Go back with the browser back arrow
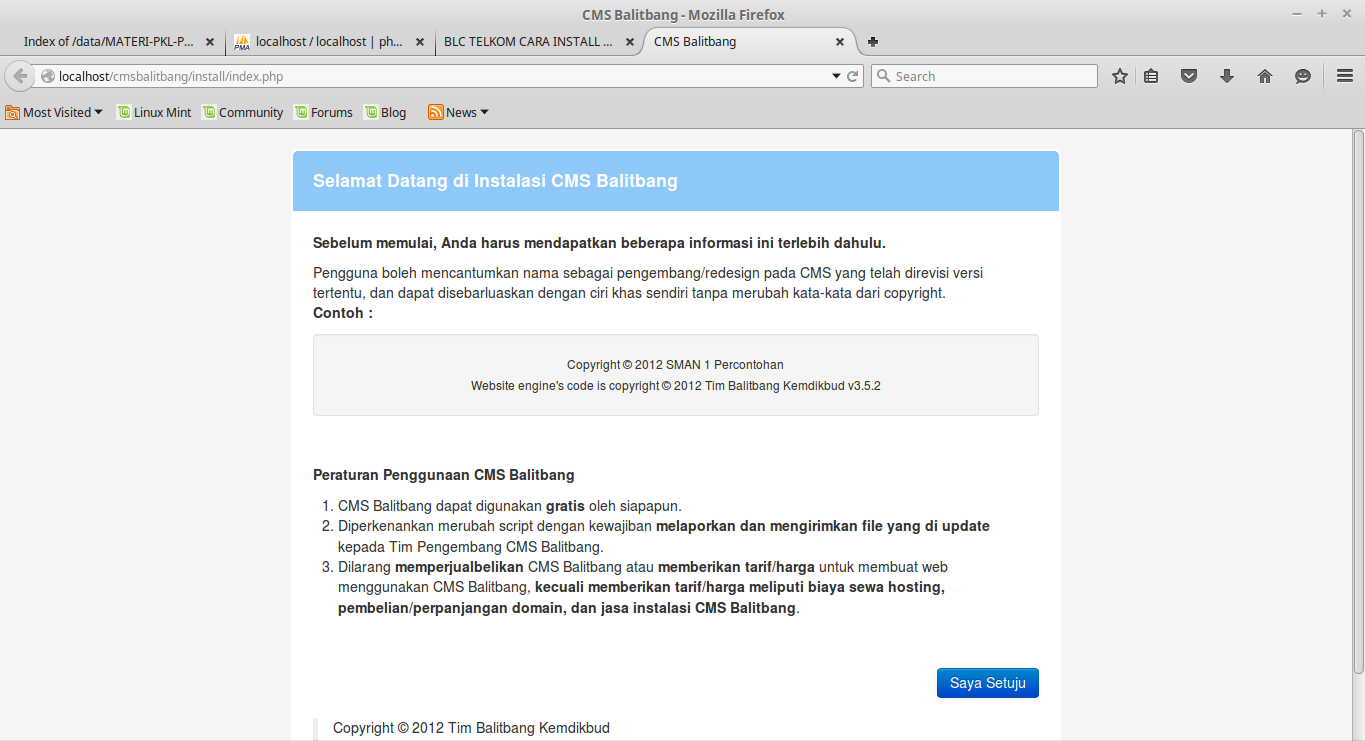This screenshot has height=741, width=1365. 20,76
